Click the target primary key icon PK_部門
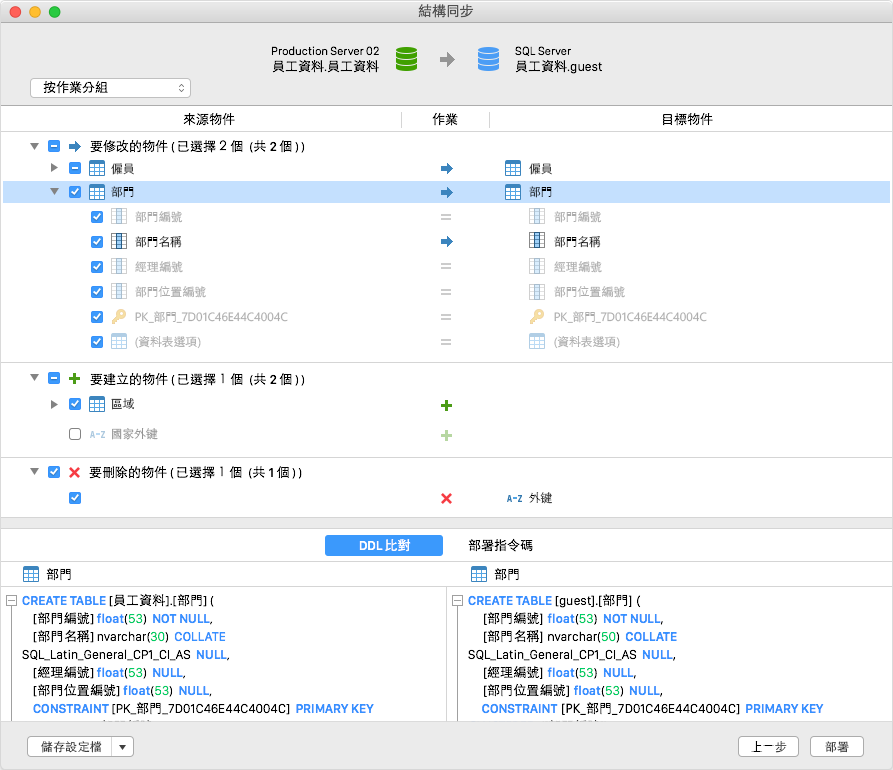 pos(537,316)
